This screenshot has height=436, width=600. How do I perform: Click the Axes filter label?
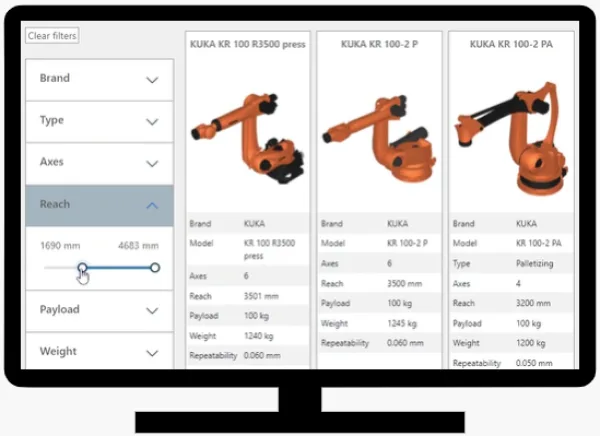[52, 162]
